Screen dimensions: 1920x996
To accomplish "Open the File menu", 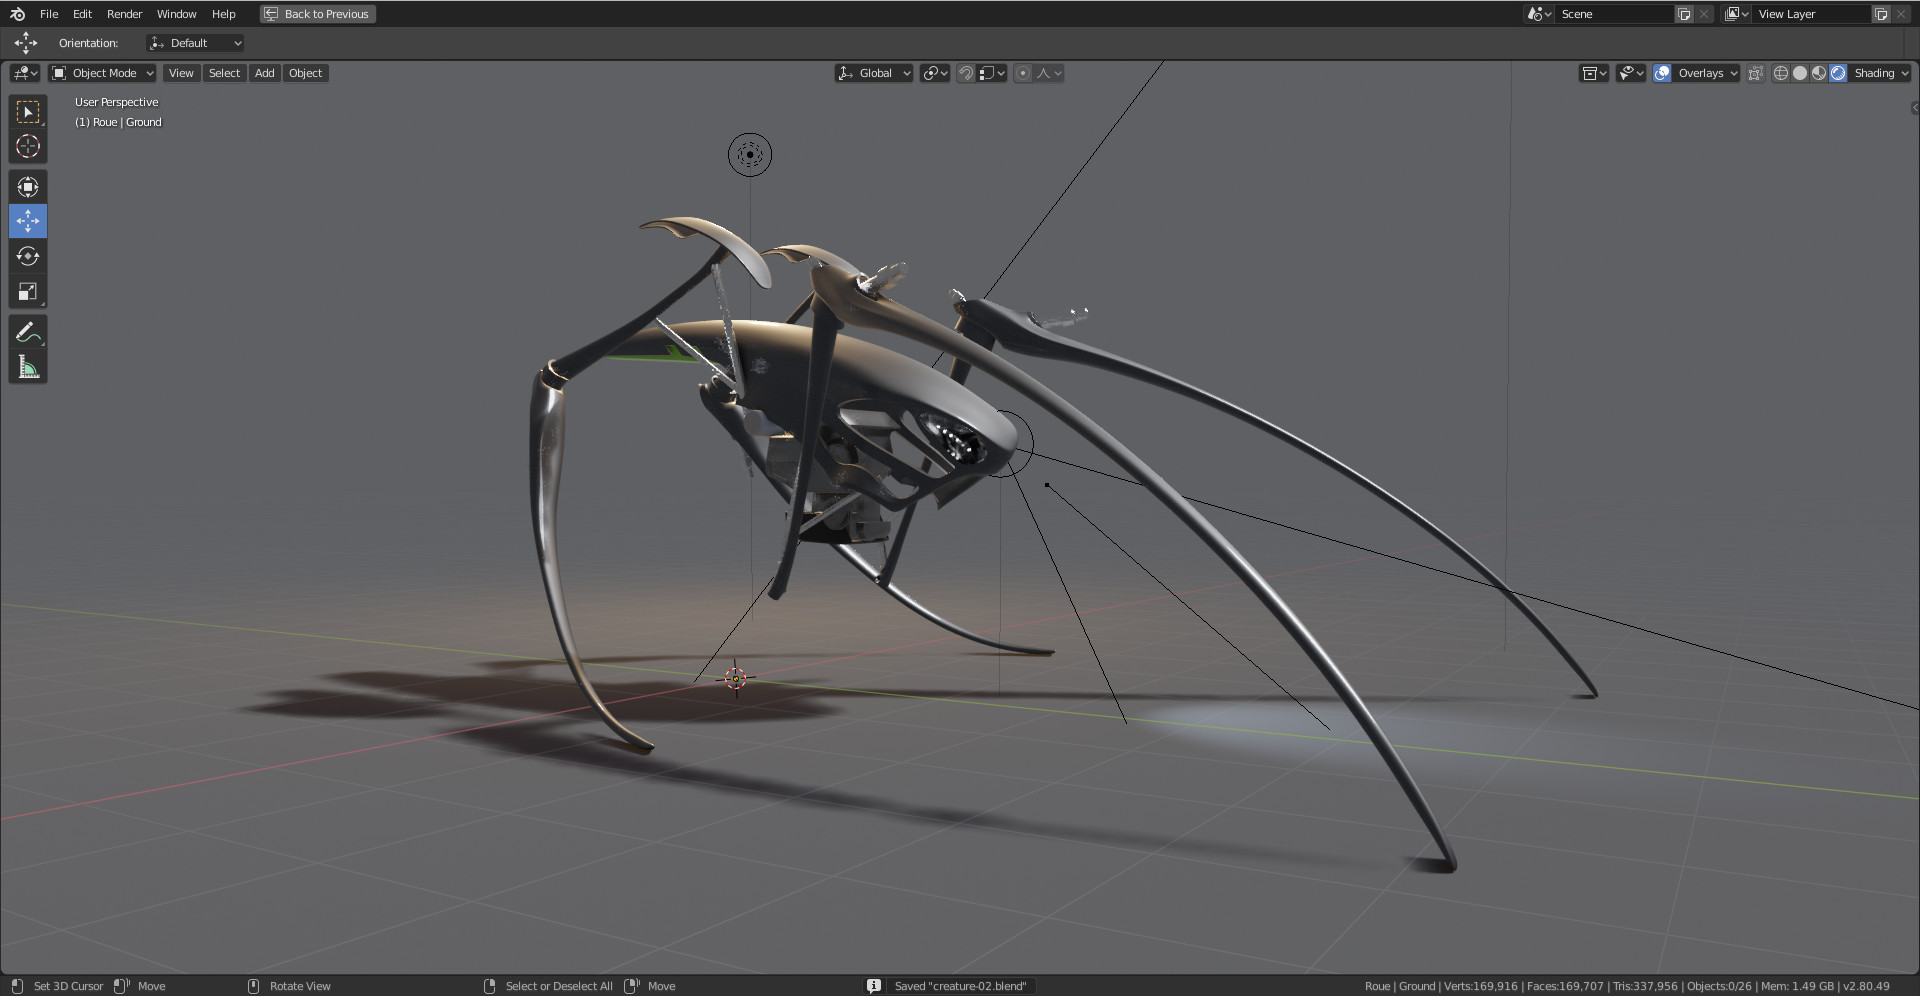I will pyautogui.click(x=49, y=14).
